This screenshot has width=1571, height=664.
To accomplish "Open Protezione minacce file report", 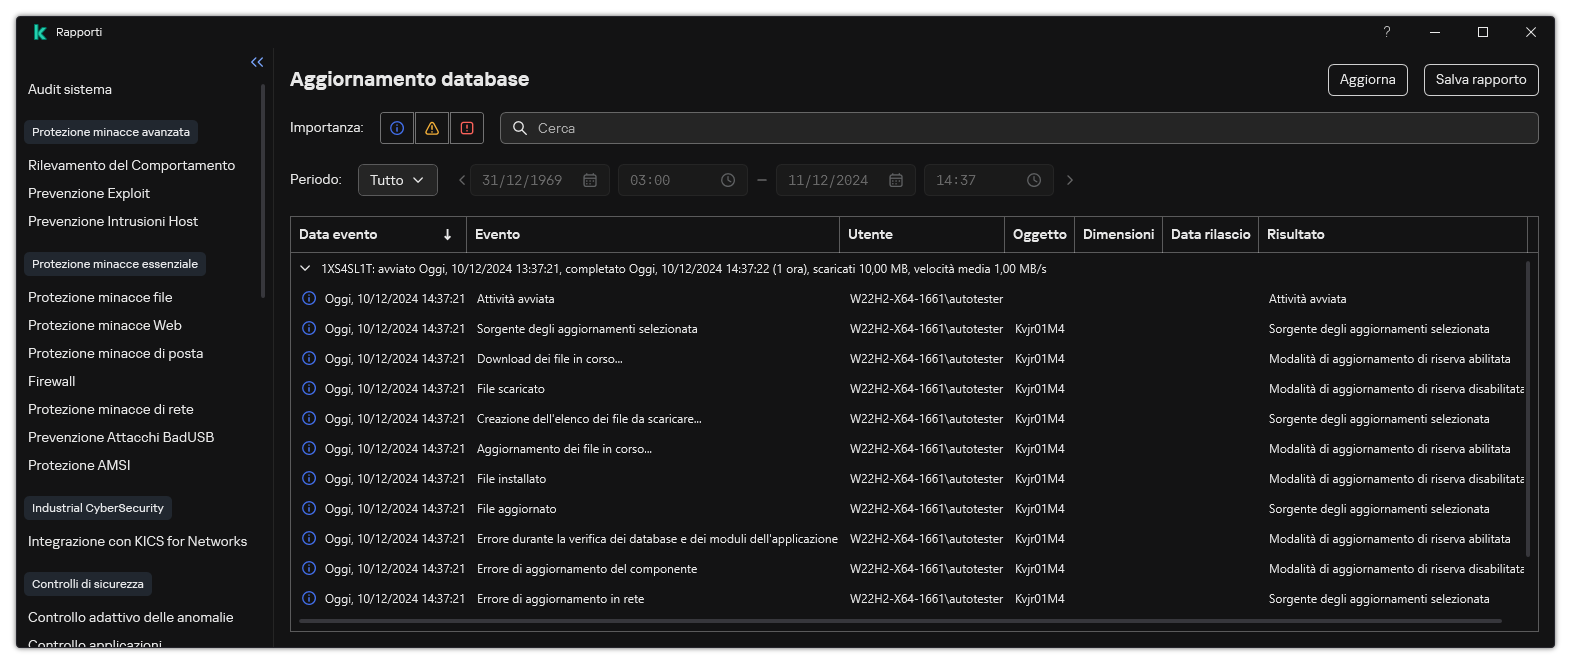I will pos(100,297).
